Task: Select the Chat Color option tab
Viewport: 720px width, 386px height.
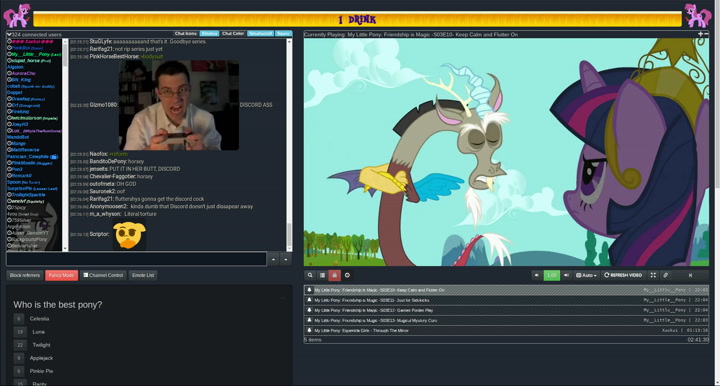Action: click(x=233, y=34)
